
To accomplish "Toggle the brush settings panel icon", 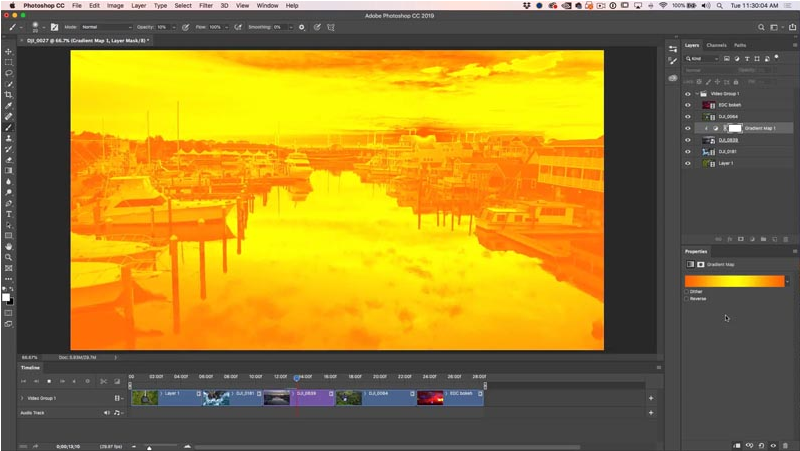I will click(54, 27).
